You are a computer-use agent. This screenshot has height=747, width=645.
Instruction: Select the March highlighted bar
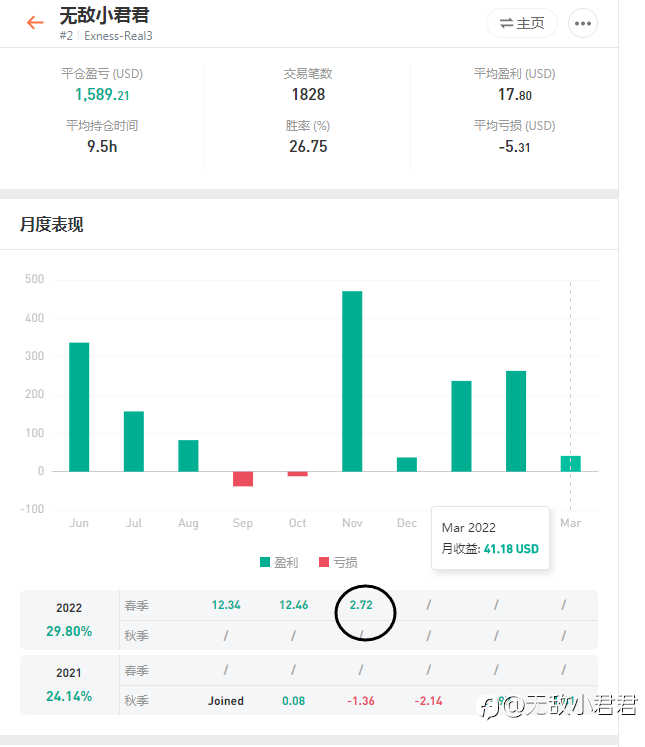(571, 464)
